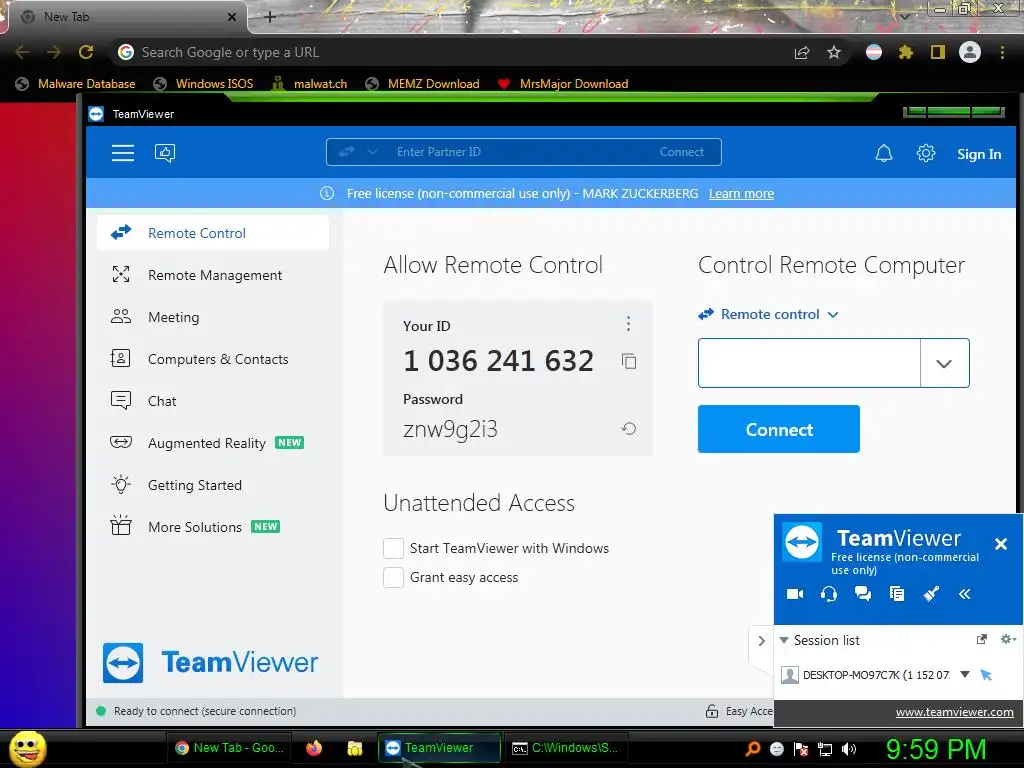Close the TeamViewer session panel with X

tap(1000, 543)
